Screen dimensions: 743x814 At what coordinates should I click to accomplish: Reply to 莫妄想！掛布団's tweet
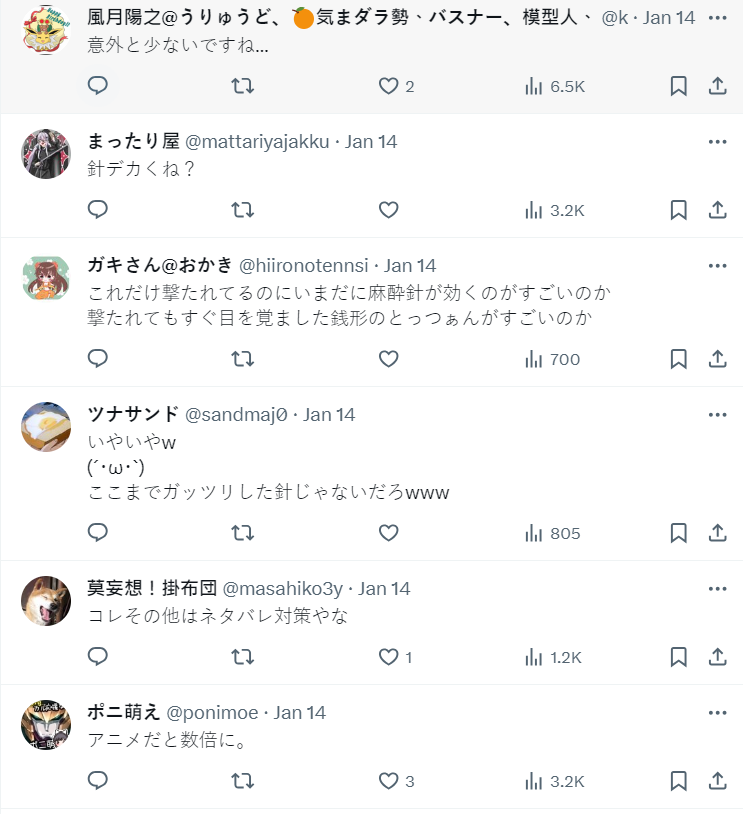98,657
